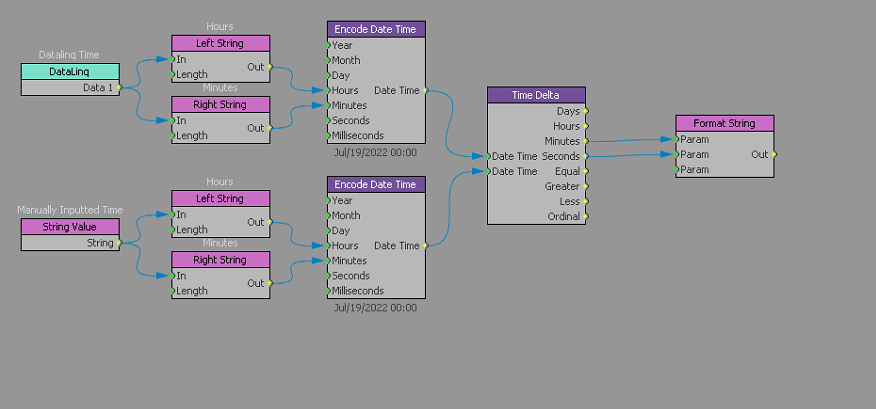
Task: Select the Left String node fed by DataLinq
Action: coord(221,44)
